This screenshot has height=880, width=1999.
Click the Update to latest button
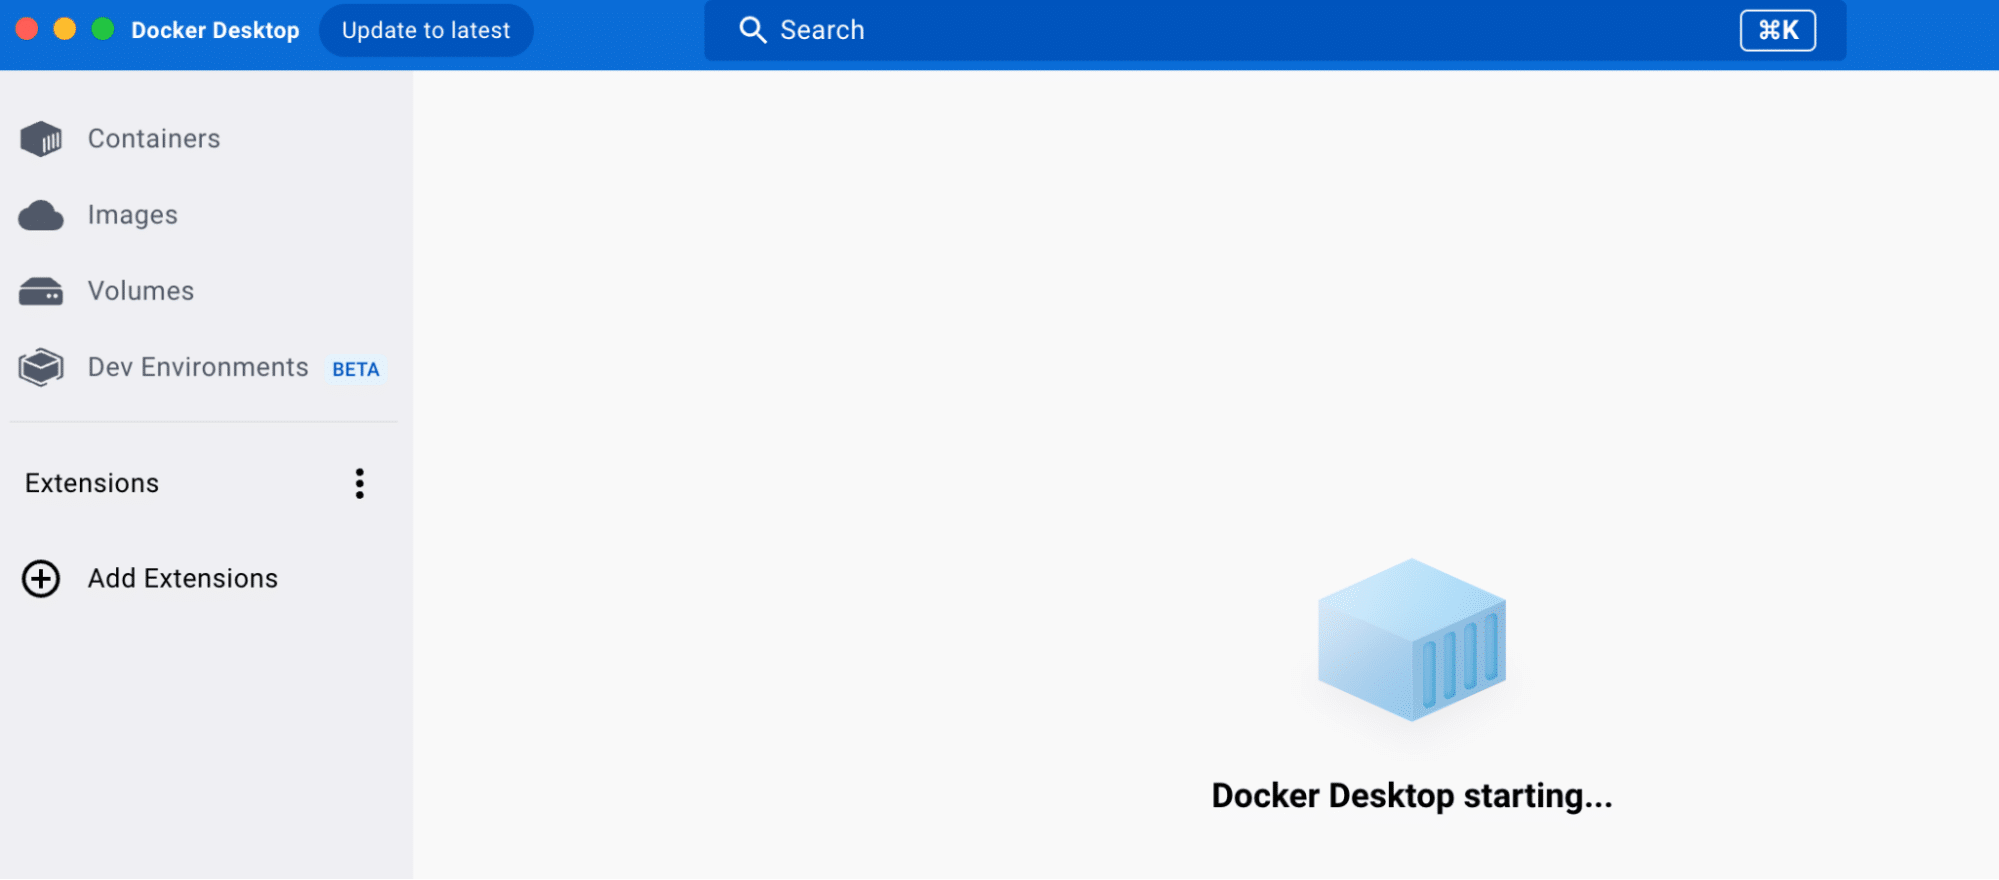(x=426, y=30)
